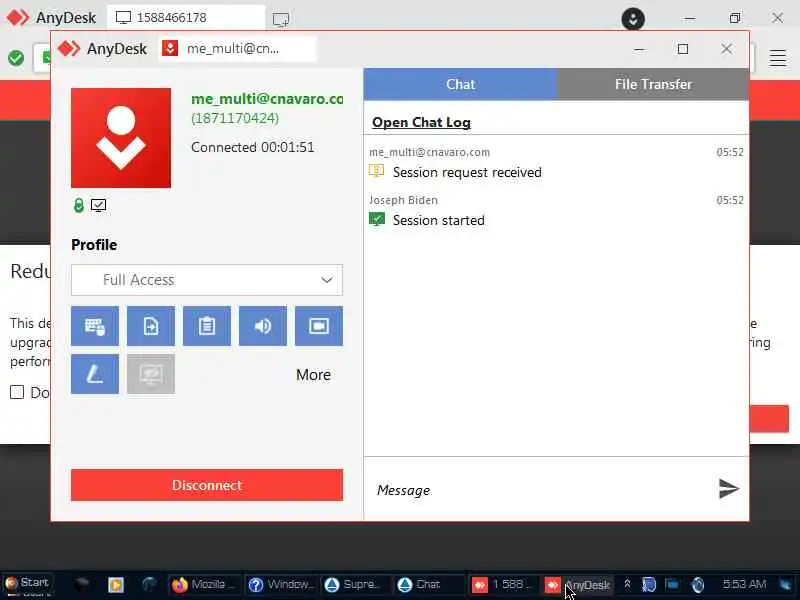Disconnect the AnyDesk session
Screen dimensions: 800x600
(x=207, y=485)
